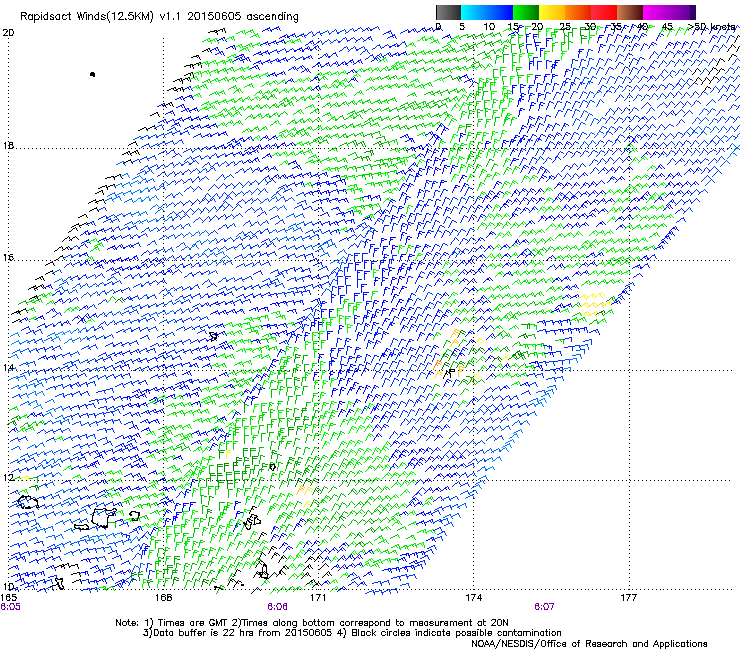Click latitude label 12 on left axis

(x=8, y=478)
